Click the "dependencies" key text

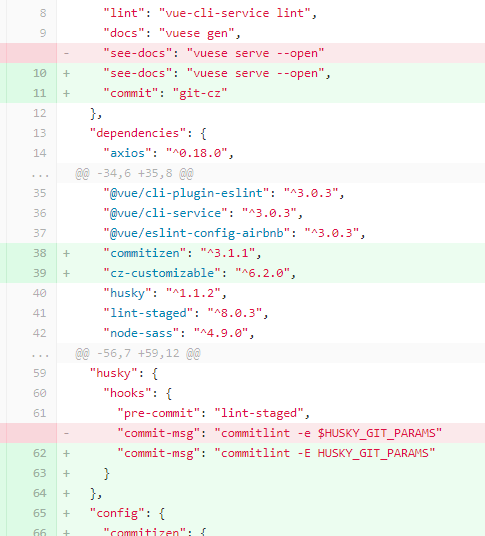[x=138, y=133]
